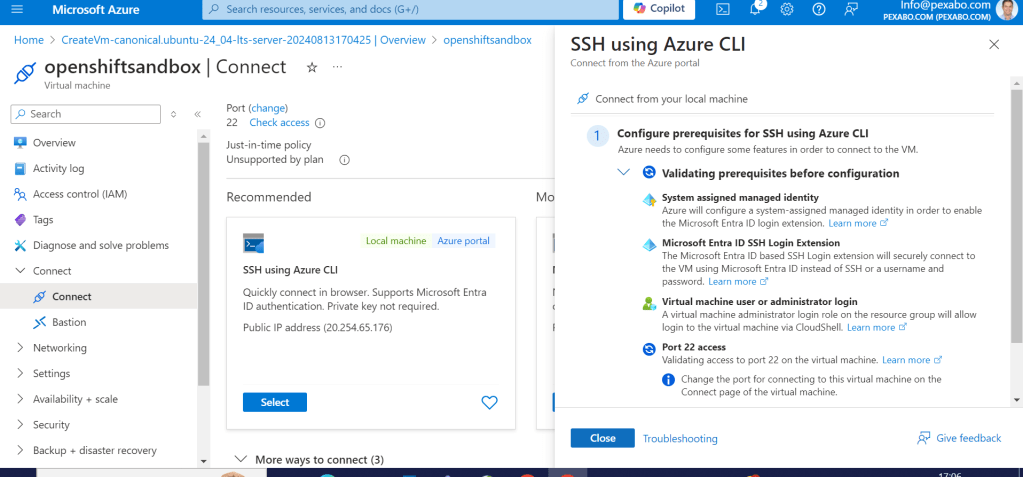Click the blue info icon about changing port

coord(668,380)
